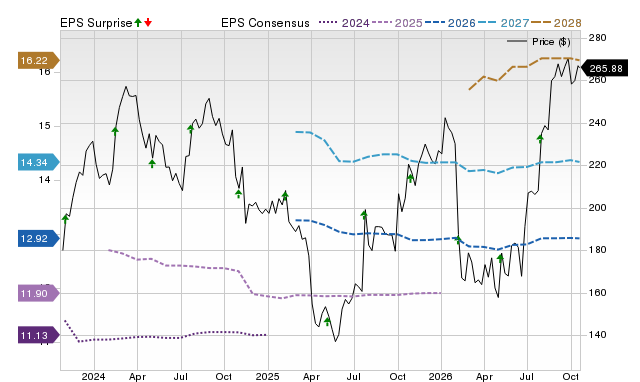Click the 15 EPS axis label
Screen dimensions: 640x382
(44, 126)
